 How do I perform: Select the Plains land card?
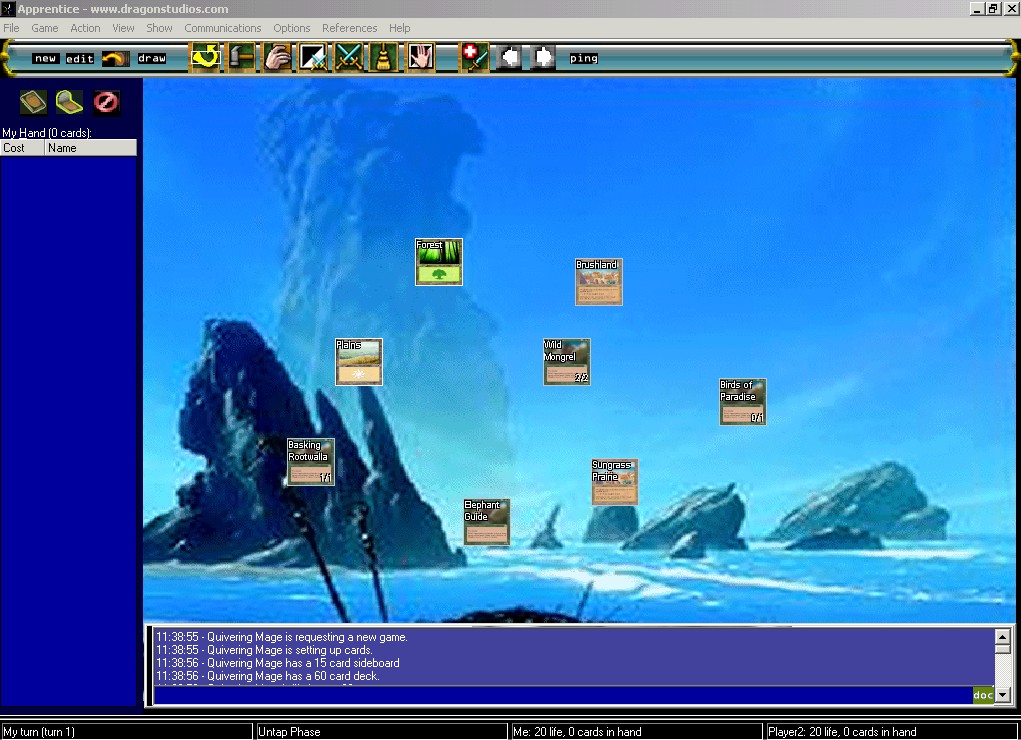point(359,362)
